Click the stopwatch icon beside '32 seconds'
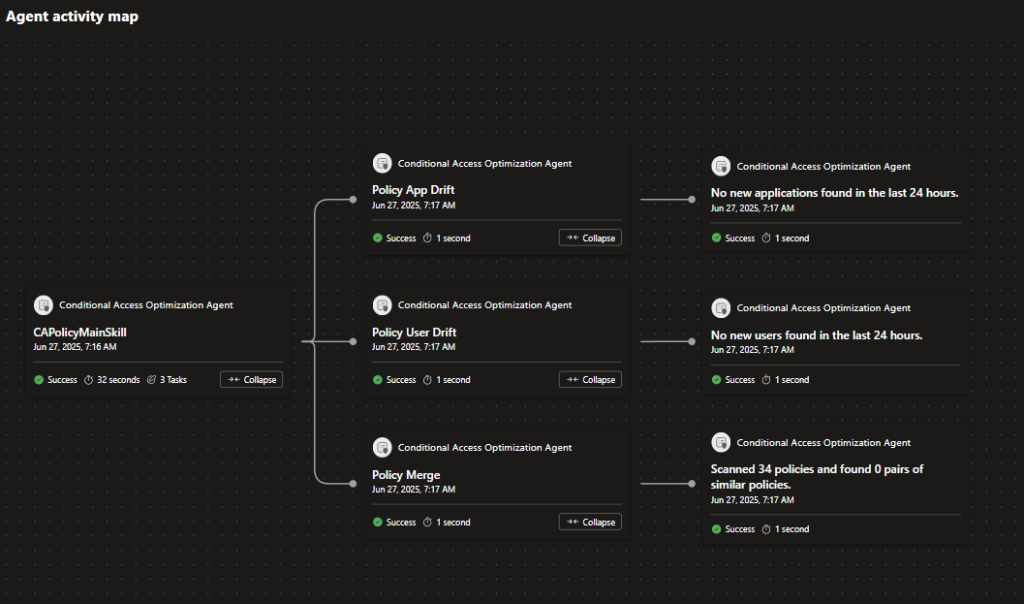The image size is (1024, 604). (x=88, y=379)
